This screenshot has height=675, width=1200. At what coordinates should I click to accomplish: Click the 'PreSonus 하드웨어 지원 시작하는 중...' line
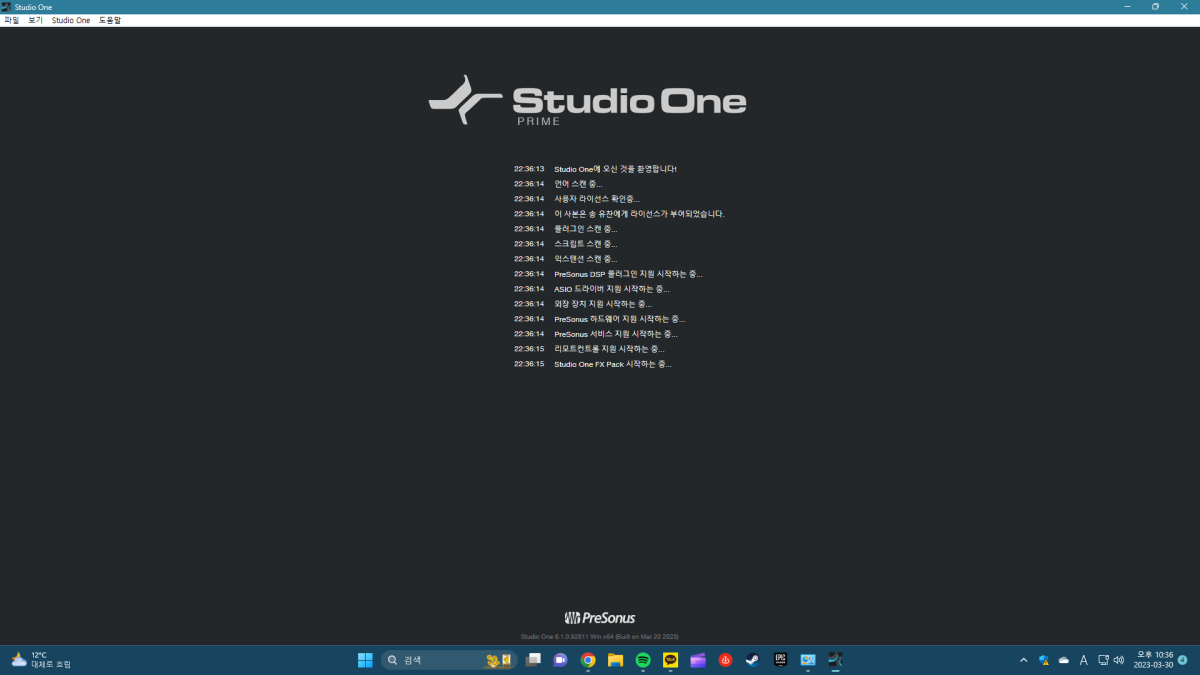[x=620, y=319]
